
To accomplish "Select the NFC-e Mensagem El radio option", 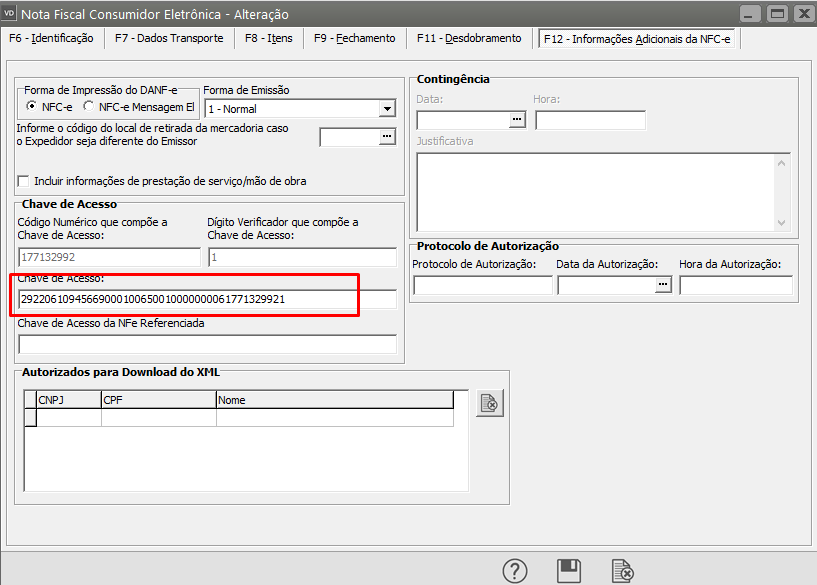I will pos(89,106).
